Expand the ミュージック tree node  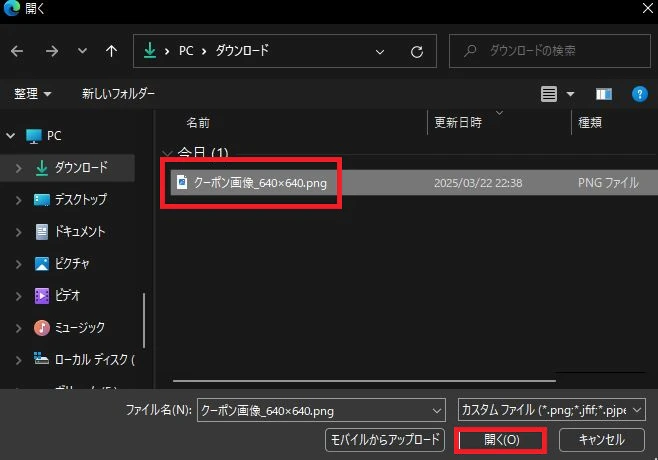pos(18,328)
